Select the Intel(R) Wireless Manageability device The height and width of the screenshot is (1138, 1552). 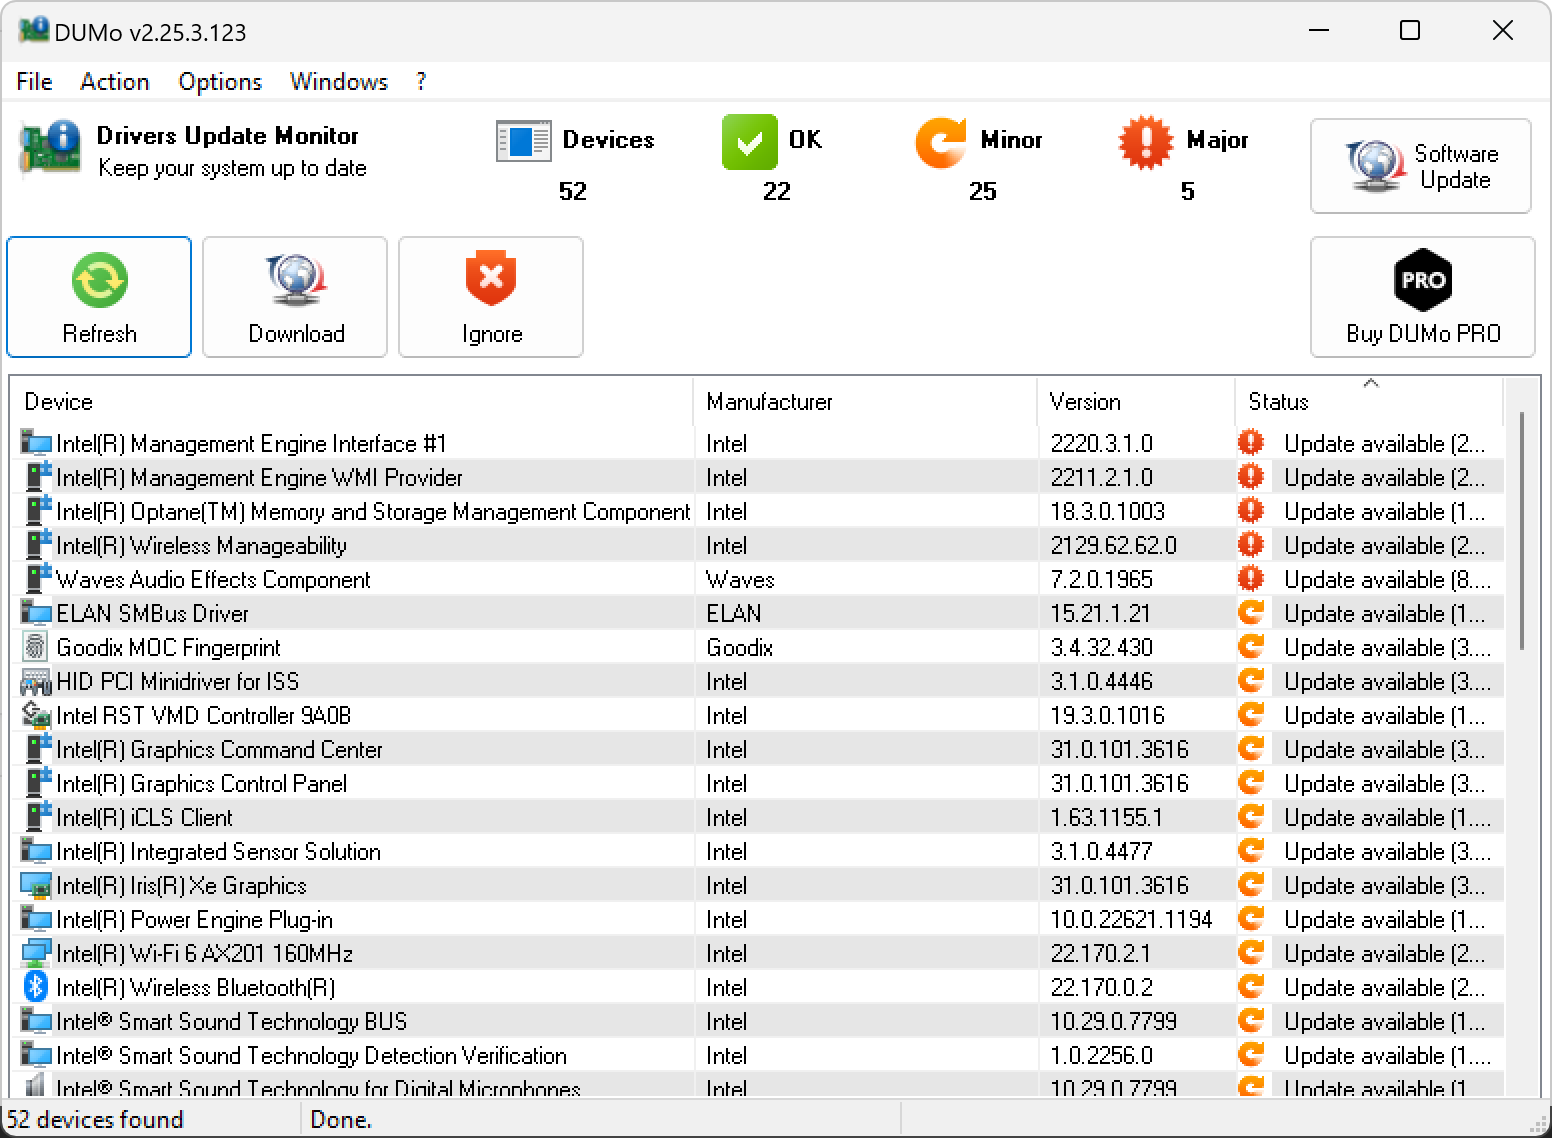click(758, 545)
